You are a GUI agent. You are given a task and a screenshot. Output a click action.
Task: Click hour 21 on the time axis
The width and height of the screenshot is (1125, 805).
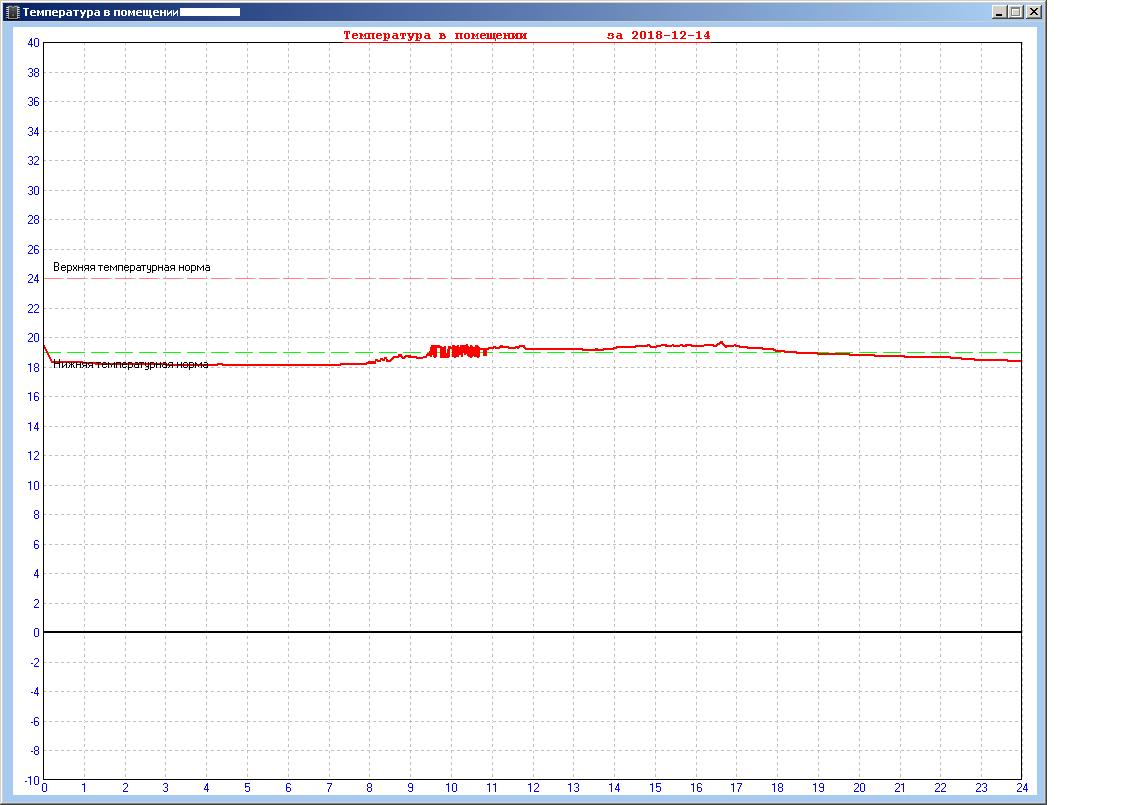coord(900,788)
